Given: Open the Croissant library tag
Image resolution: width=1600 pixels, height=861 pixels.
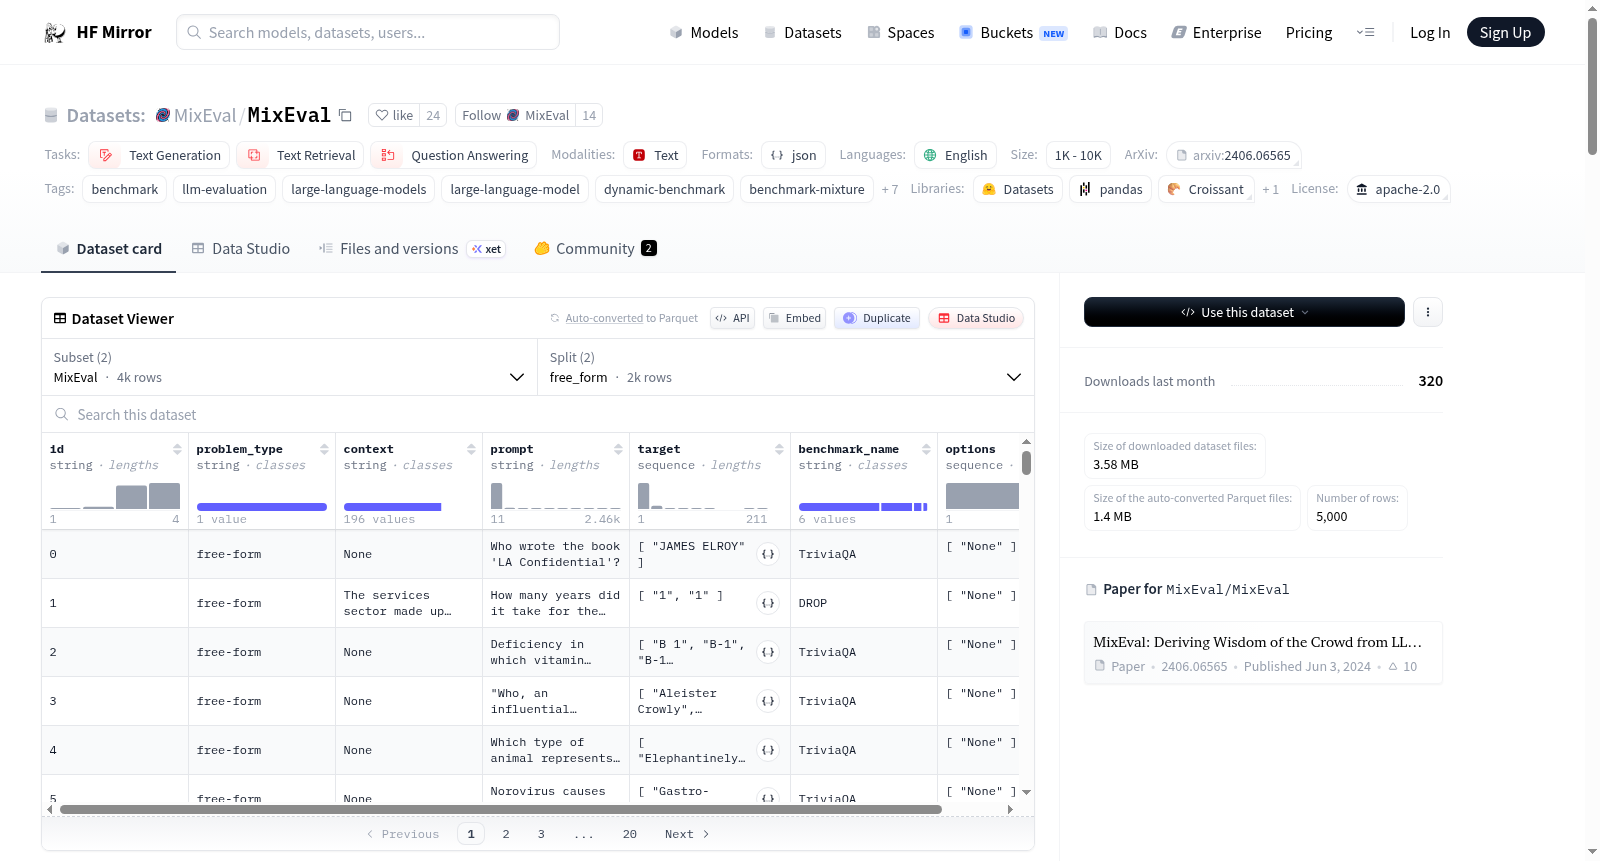Looking at the screenshot, I should 1205,189.
